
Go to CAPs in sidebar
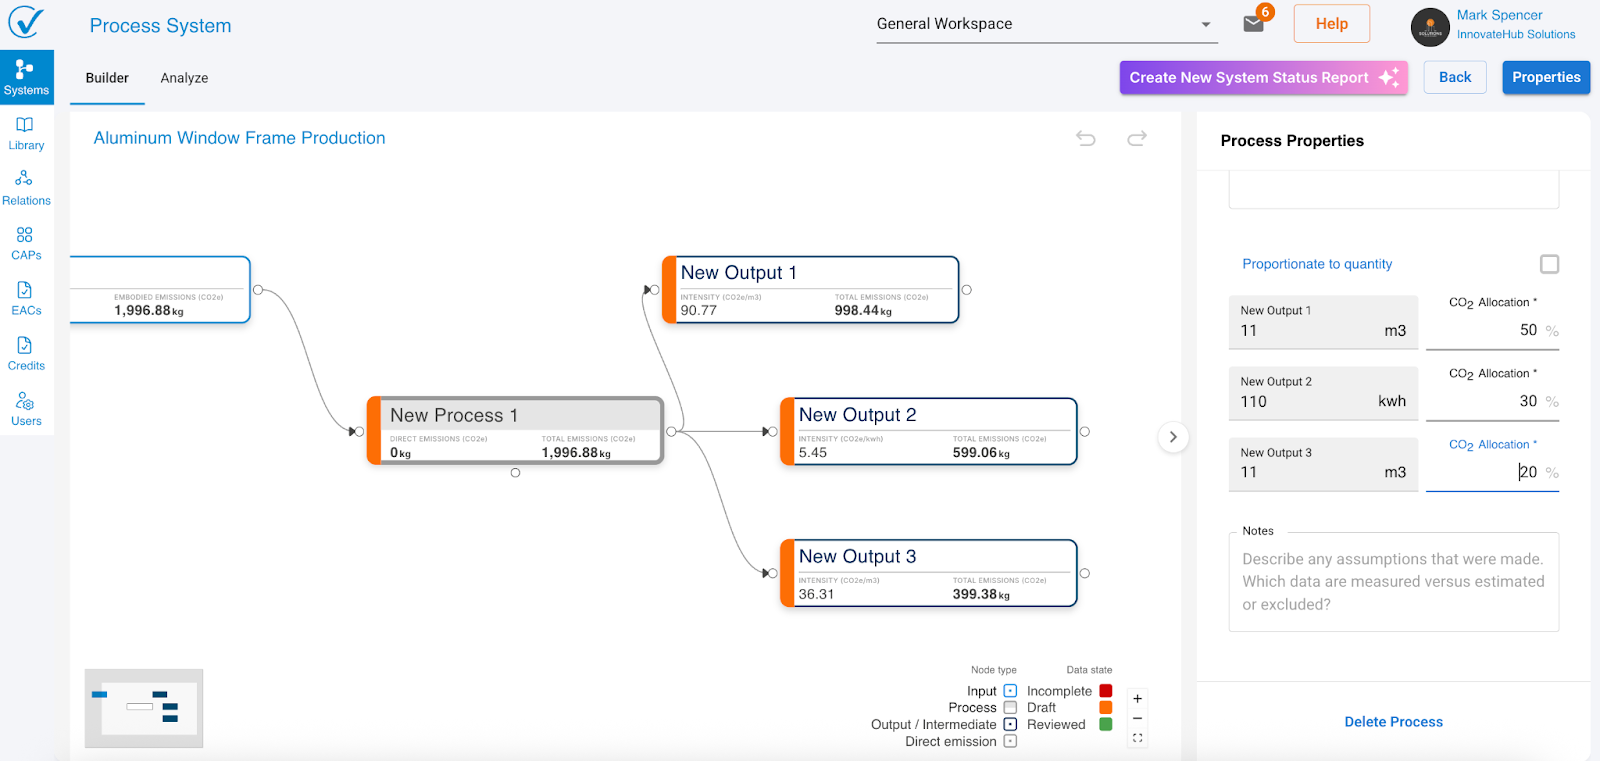coord(26,243)
